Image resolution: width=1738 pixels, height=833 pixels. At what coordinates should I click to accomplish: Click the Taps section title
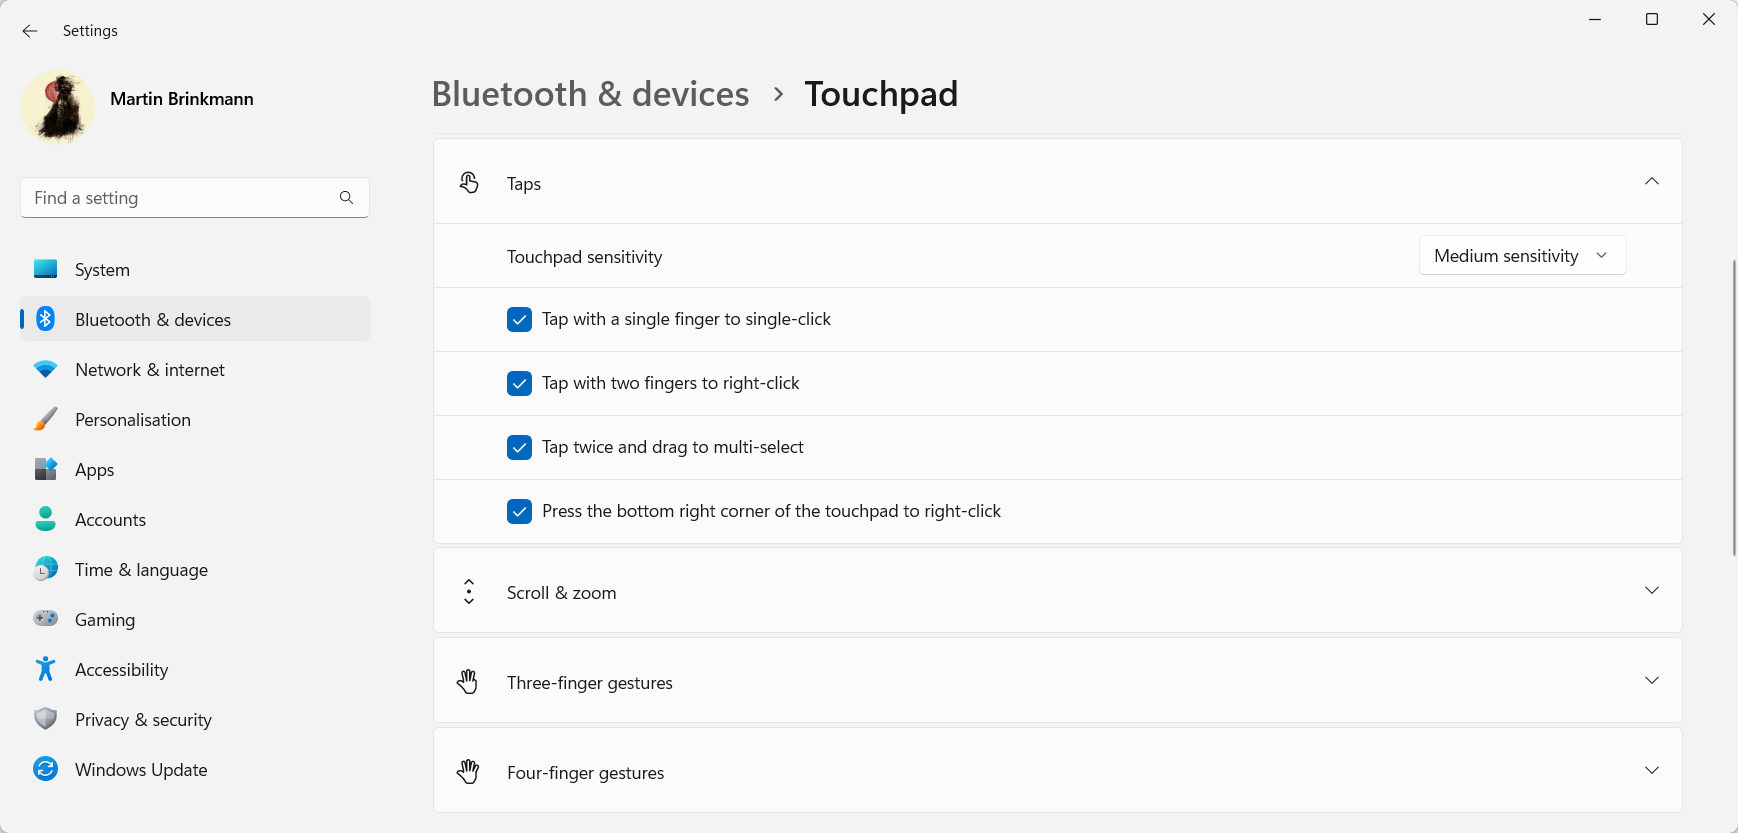tap(524, 184)
